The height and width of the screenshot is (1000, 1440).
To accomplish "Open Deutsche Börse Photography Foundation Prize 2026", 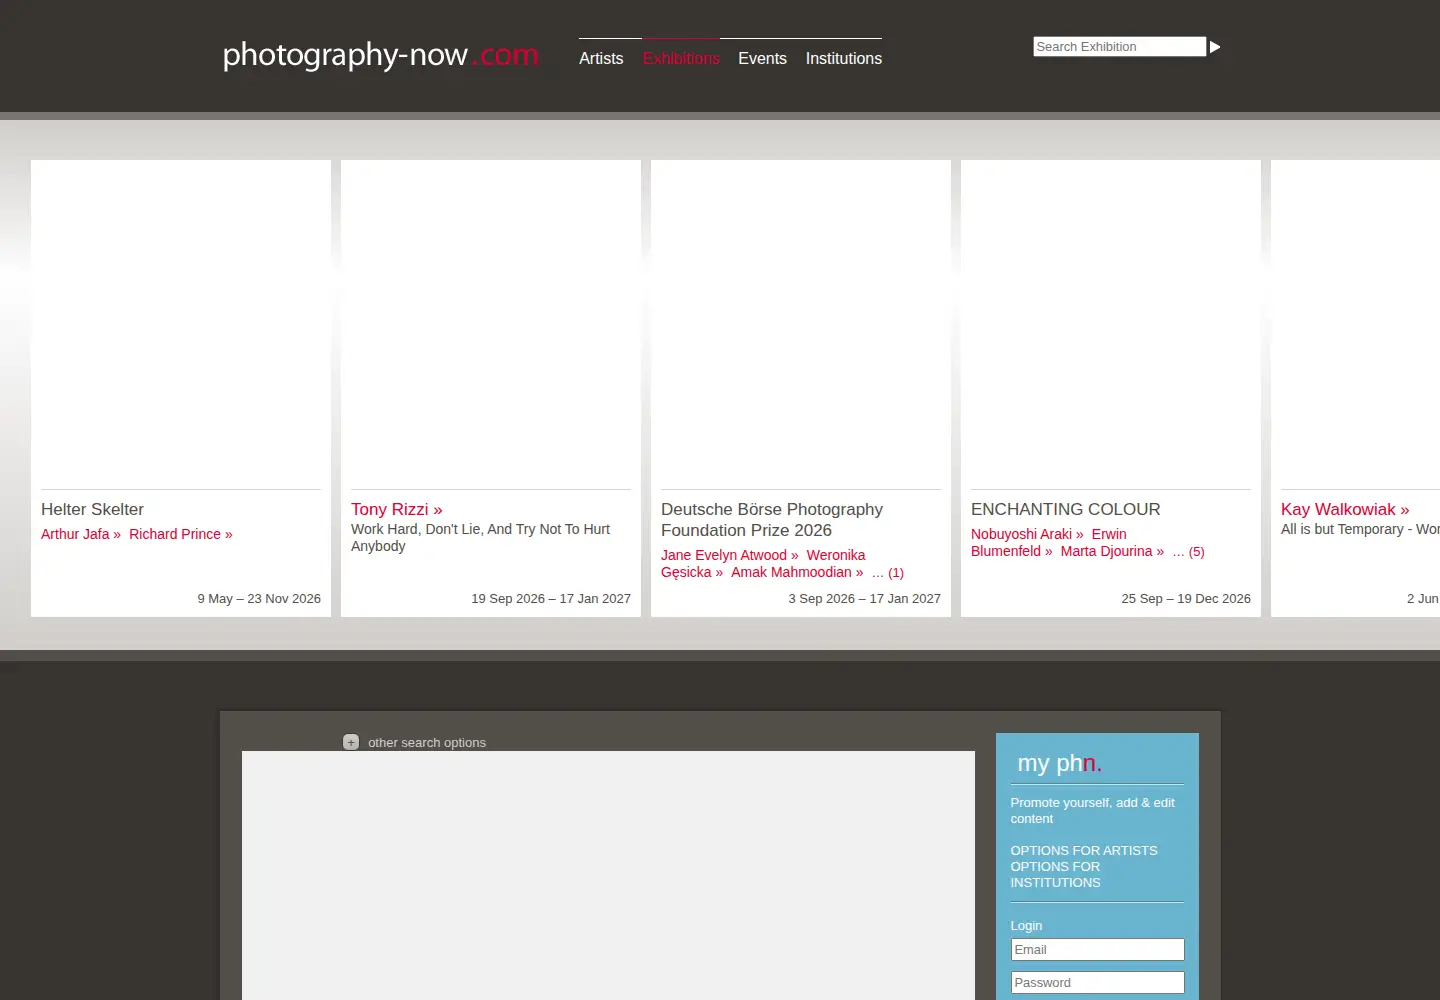I will (x=772, y=520).
